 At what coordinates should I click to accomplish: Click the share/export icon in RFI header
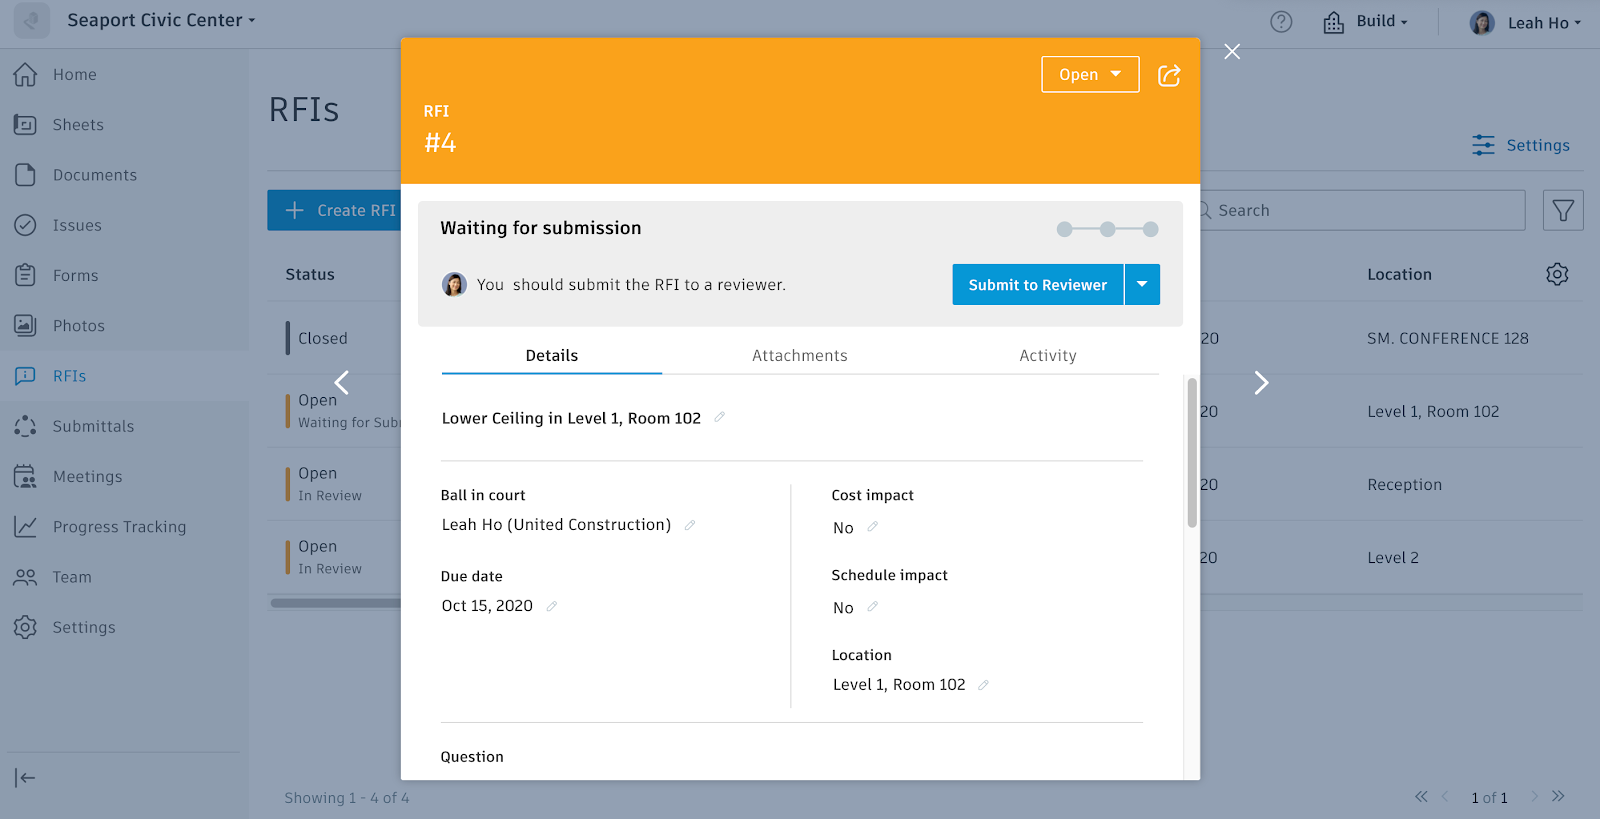(1169, 75)
